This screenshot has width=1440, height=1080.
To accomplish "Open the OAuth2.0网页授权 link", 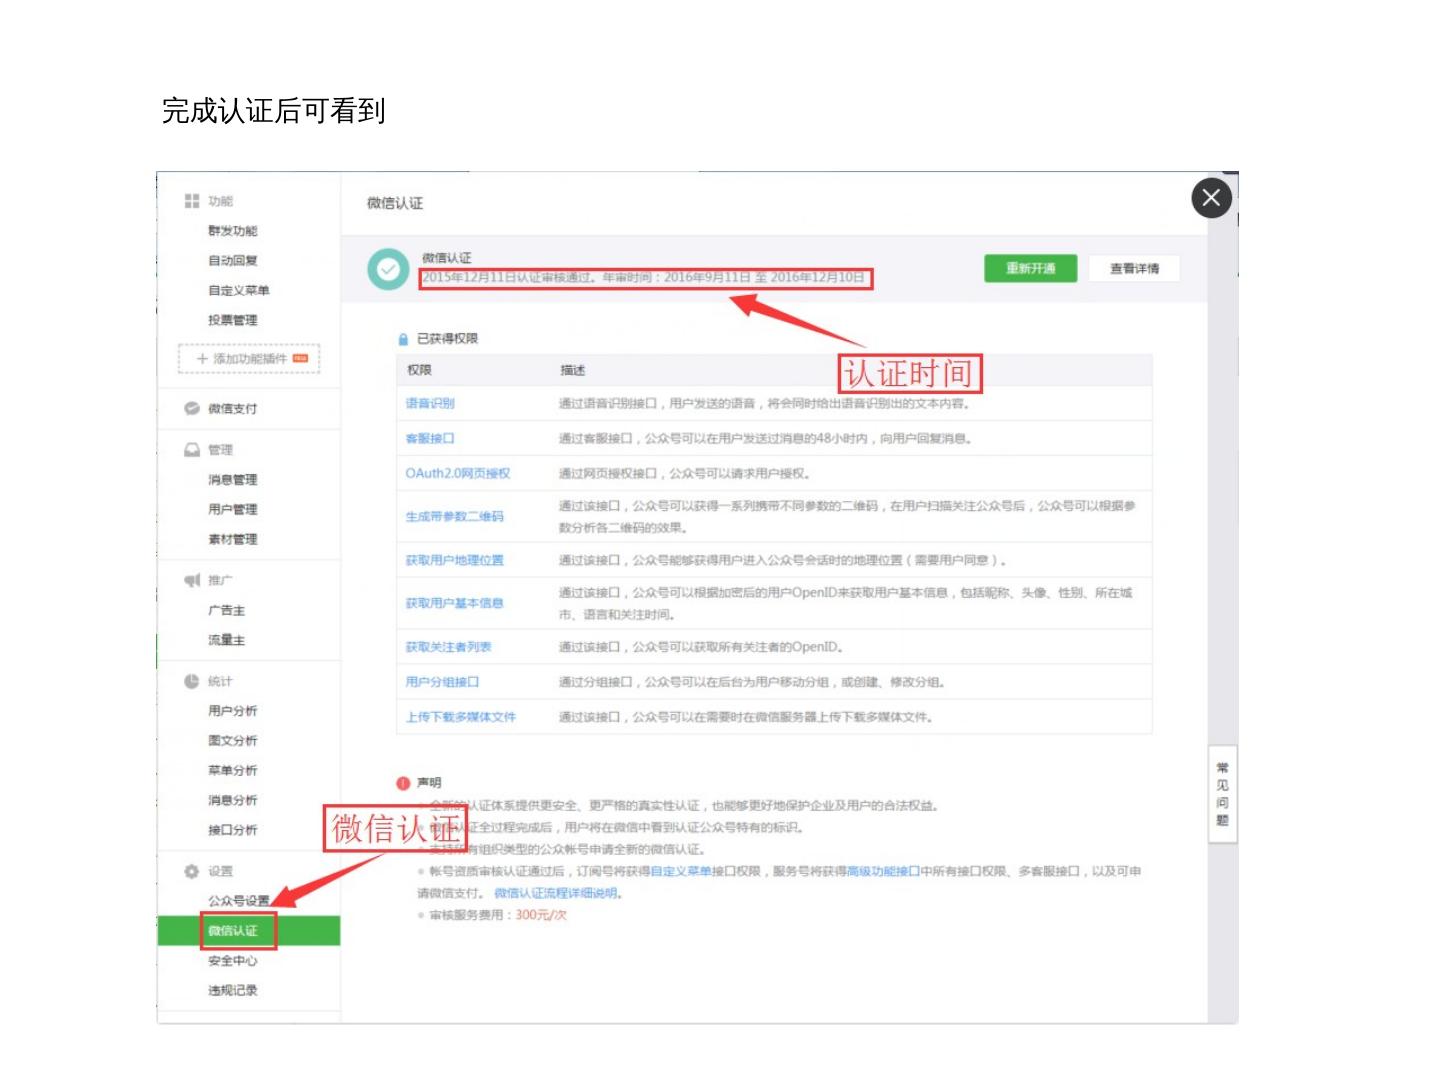I will pos(458,473).
